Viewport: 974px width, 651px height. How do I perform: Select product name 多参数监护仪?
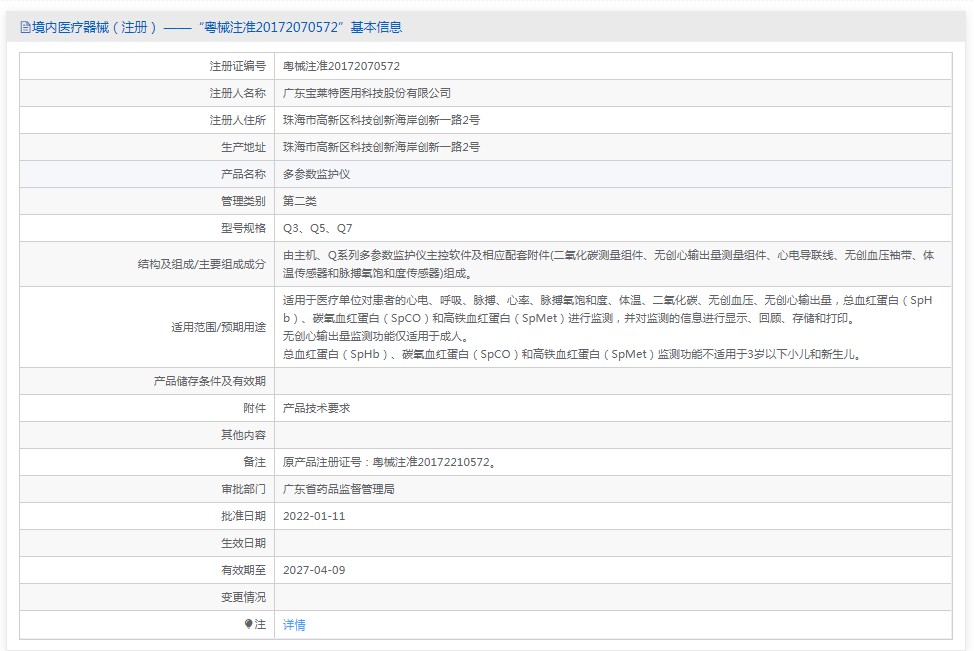pyautogui.click(x=316, y=174)
